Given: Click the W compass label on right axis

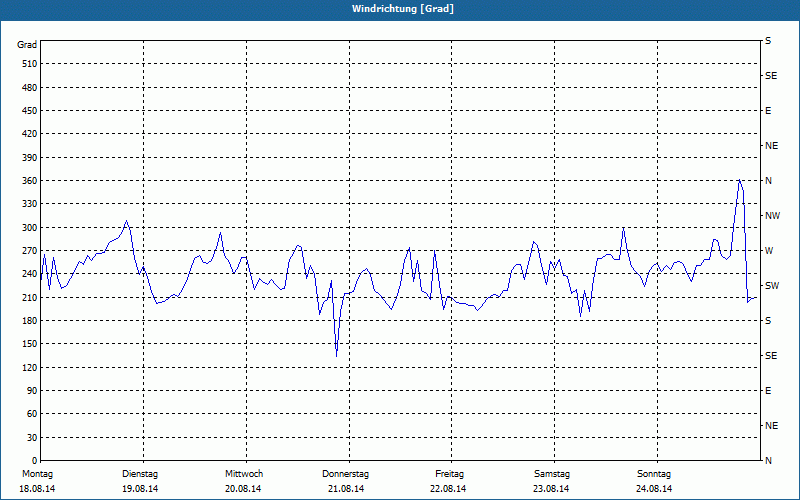Looking at the screenshot, I should tap(769, 251).
